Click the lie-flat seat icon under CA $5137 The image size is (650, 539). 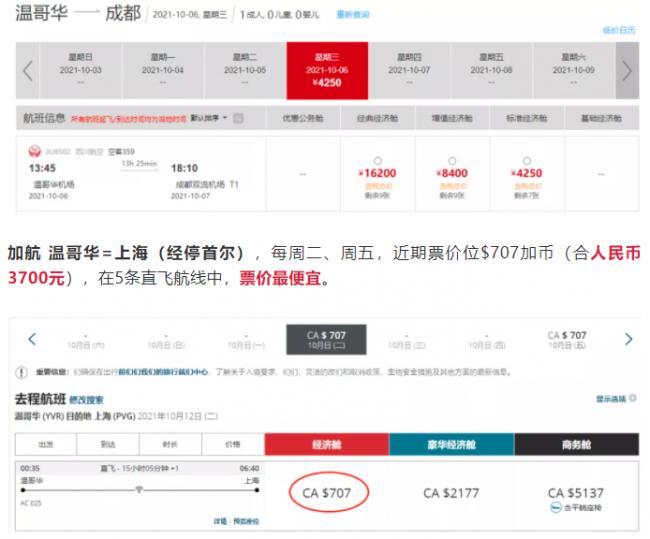click(555, 508)
